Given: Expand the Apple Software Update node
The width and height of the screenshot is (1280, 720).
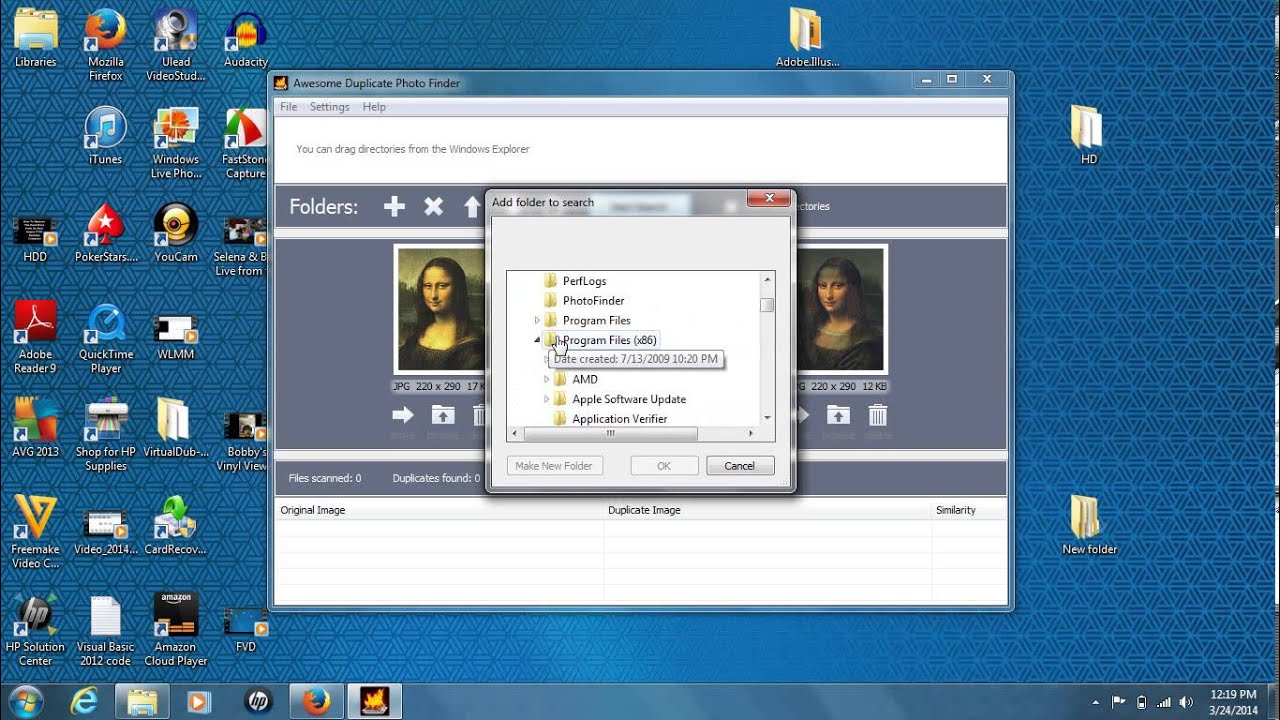Looking at the screenshot, I should pos(547,399).
